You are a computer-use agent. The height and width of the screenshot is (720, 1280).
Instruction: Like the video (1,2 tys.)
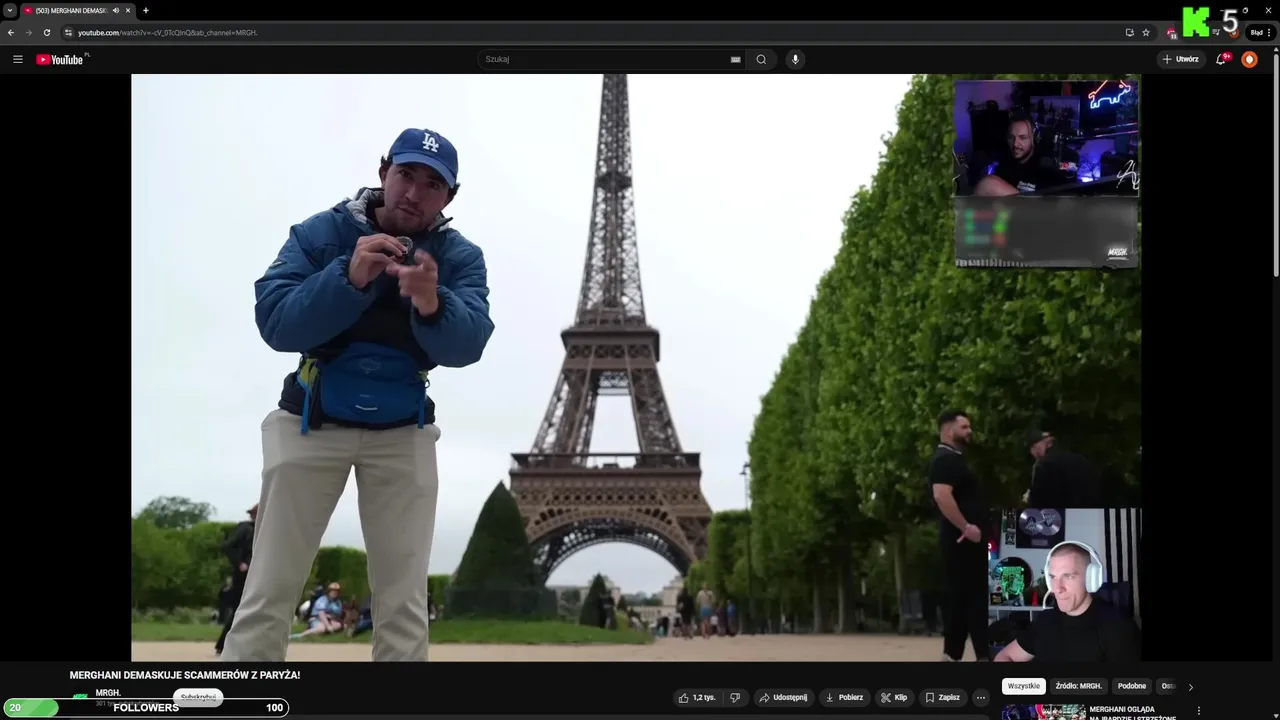pyautogui.click(x=696, y=697)
